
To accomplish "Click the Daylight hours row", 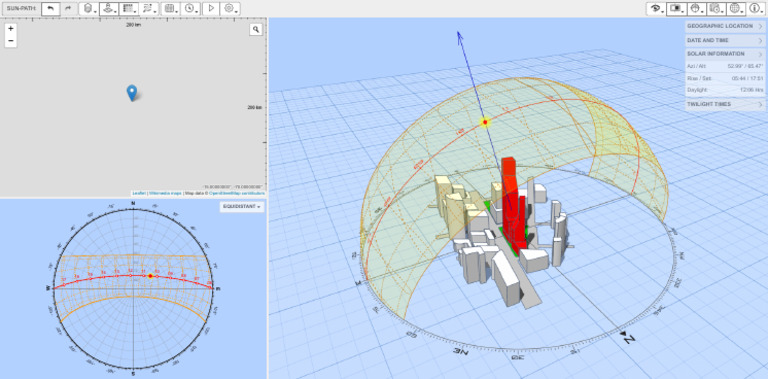I will tap(725, 90).
